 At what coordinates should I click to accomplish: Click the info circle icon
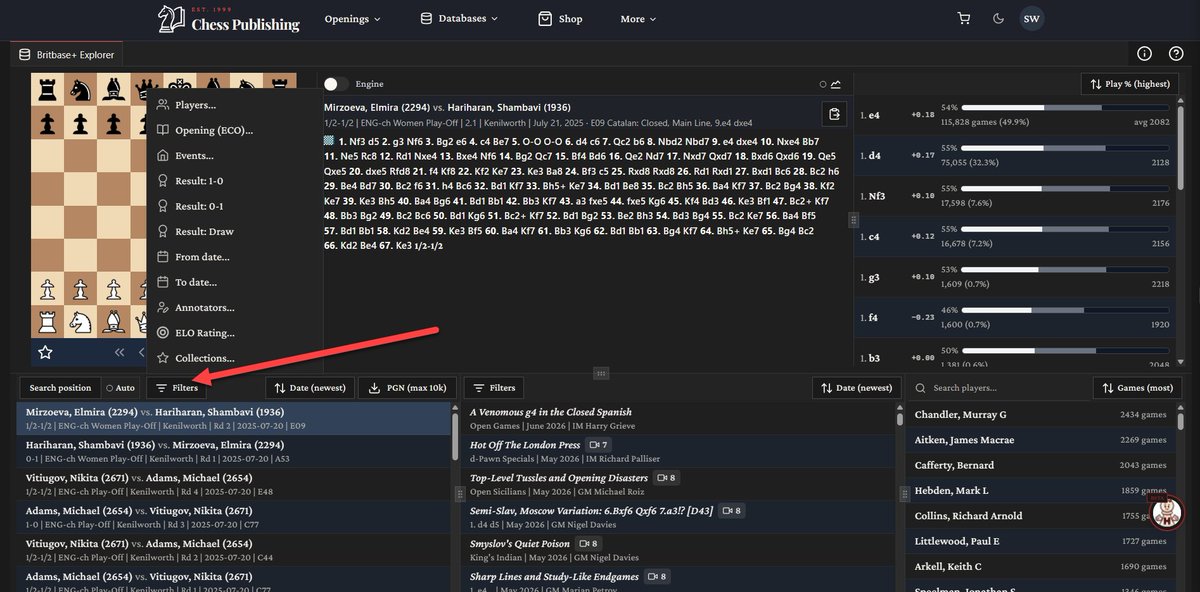1145,54
